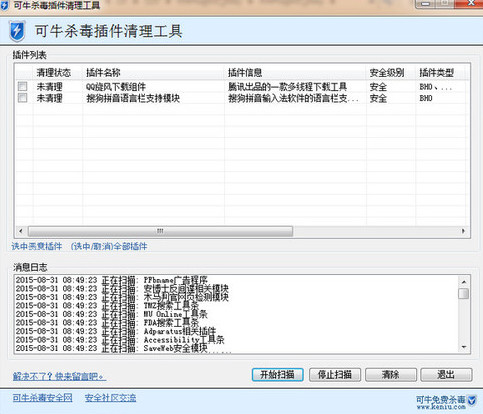Click 未清理 status of 搜狗拼音 row
This screenshot has width=483, height=414.
pos(49,98)
